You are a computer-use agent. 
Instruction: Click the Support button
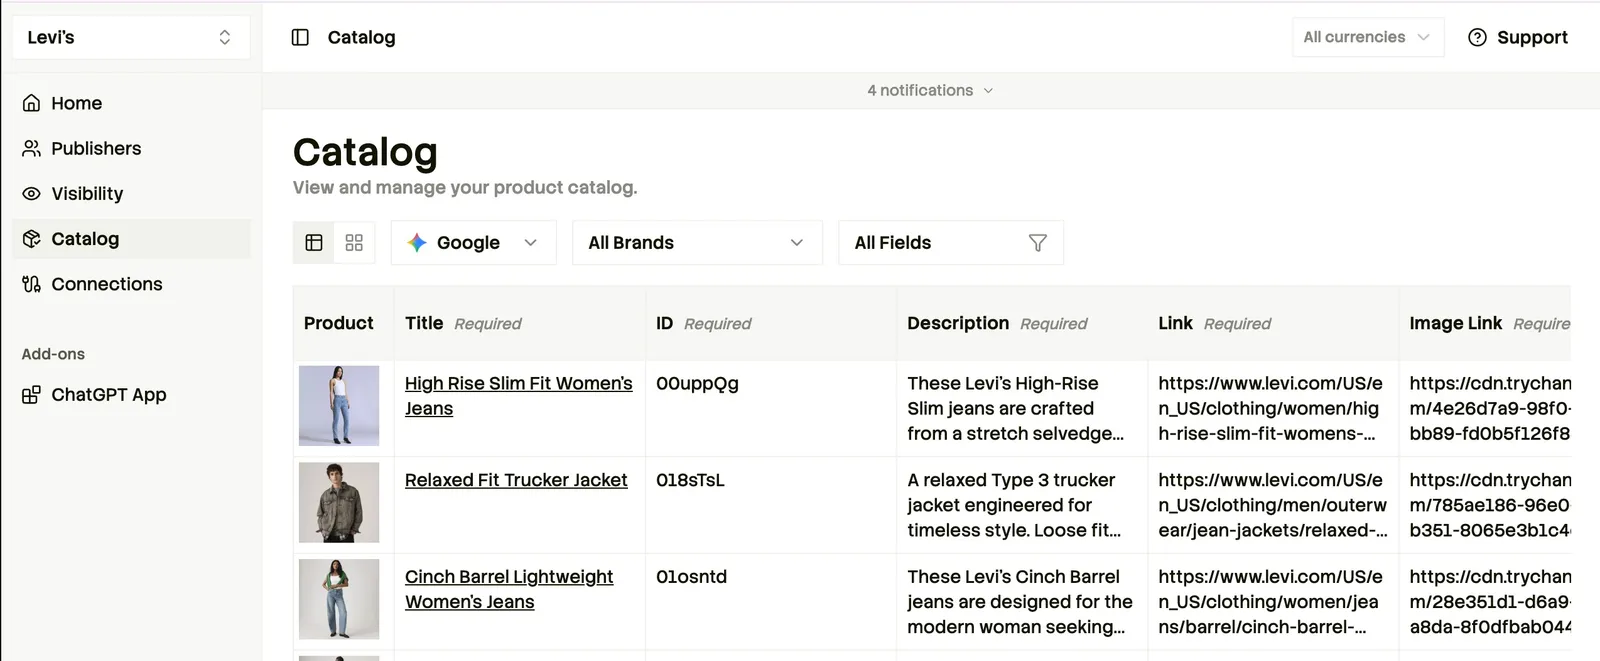pyautogui.click(x=1517, y=37)
